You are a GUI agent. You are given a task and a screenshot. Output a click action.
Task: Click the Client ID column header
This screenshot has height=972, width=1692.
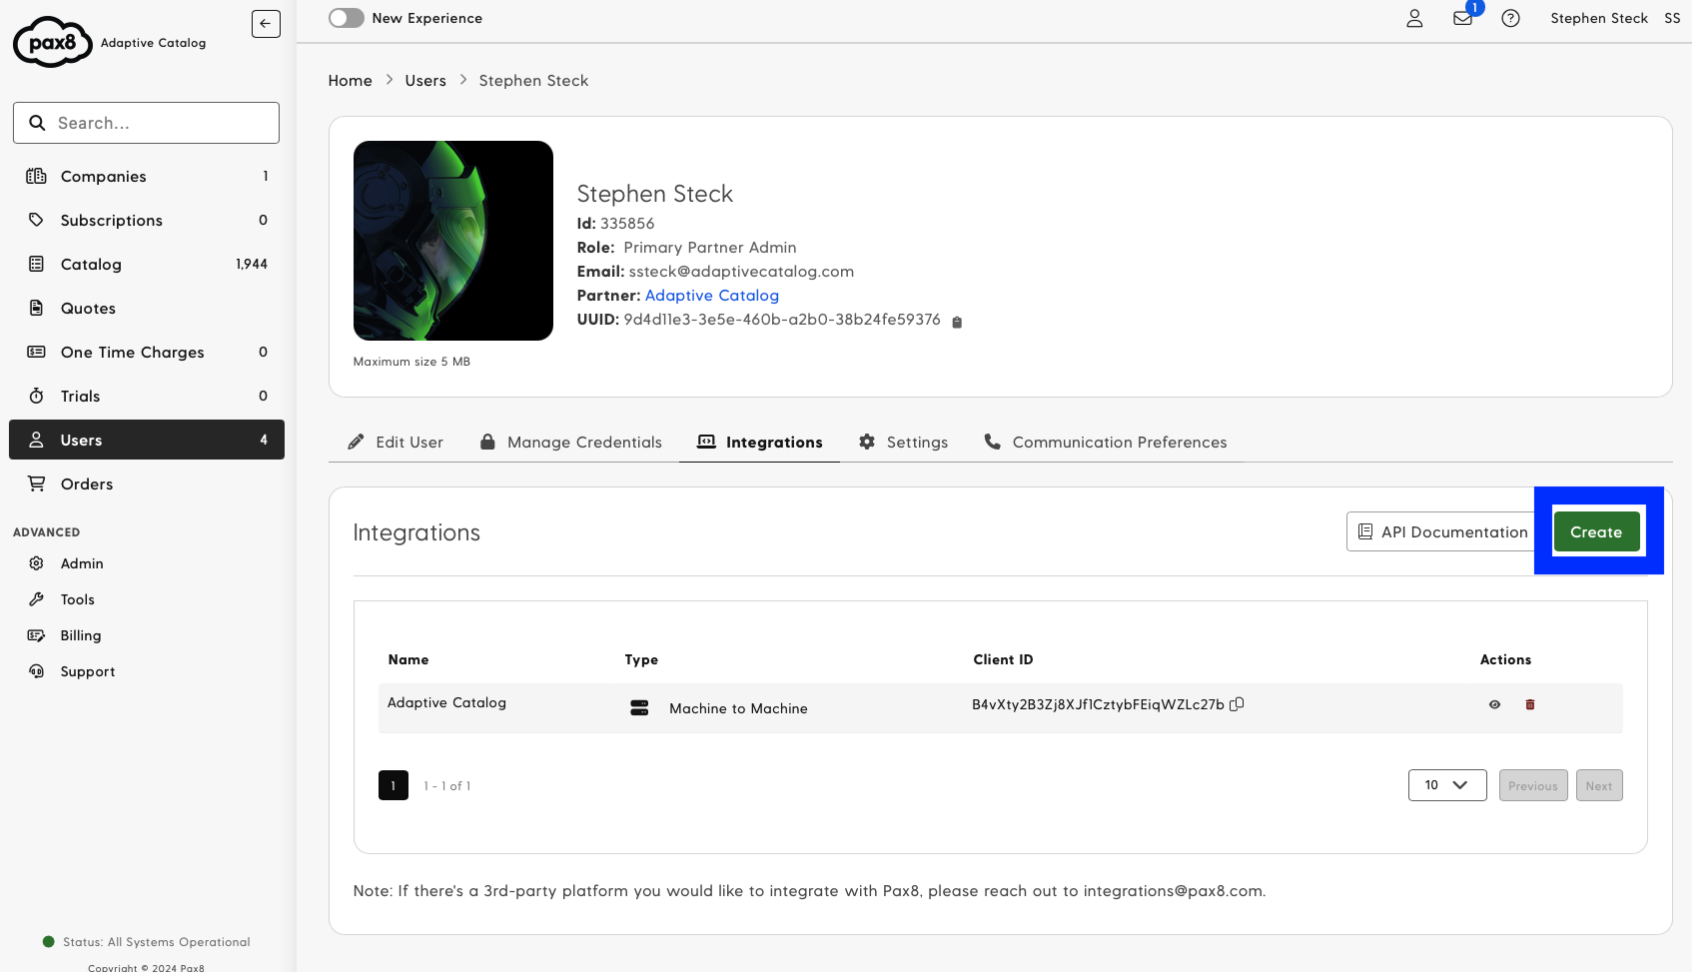click(x=1003, y=660)
